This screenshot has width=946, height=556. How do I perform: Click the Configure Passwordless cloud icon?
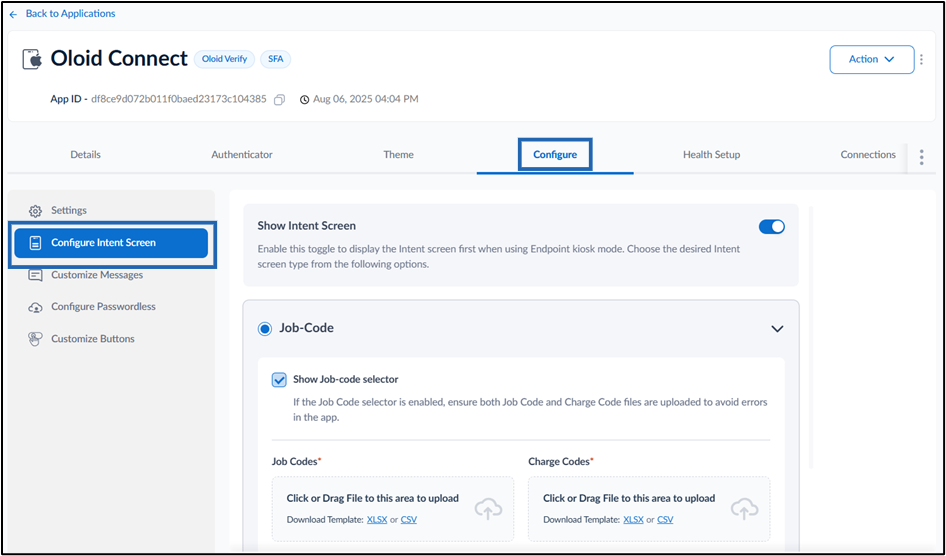tap(35, 307)
